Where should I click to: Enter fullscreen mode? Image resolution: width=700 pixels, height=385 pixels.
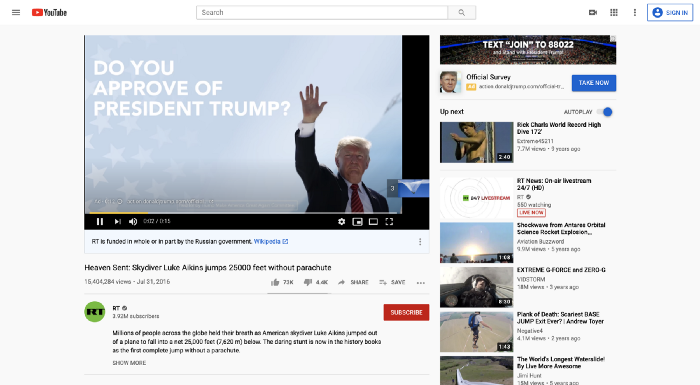(x=389, y=222)
